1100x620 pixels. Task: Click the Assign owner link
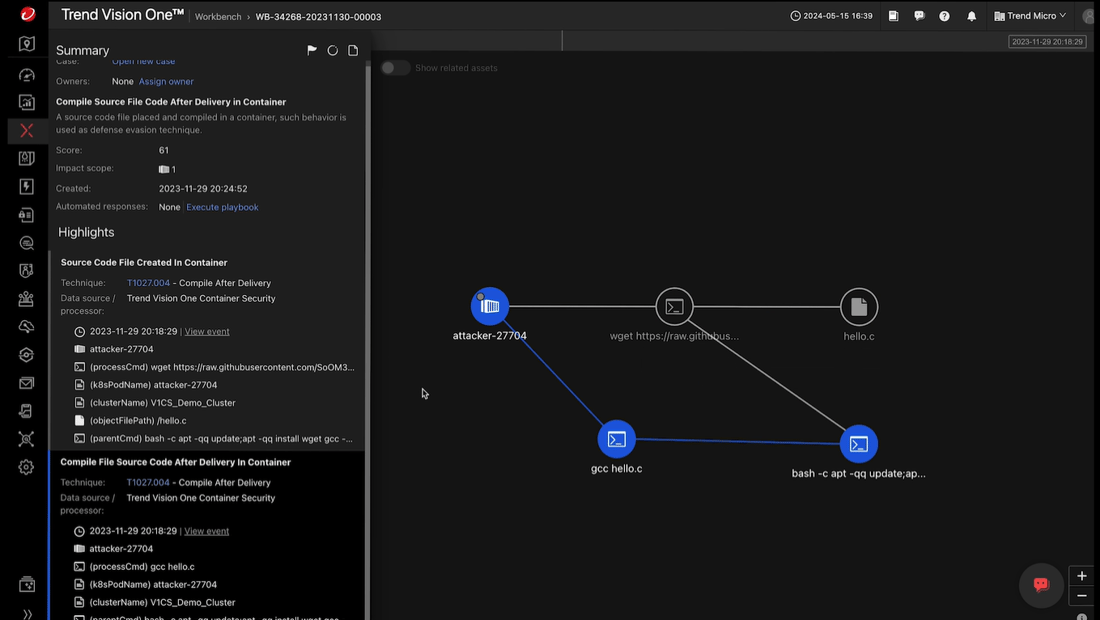[x=166, y=82]
